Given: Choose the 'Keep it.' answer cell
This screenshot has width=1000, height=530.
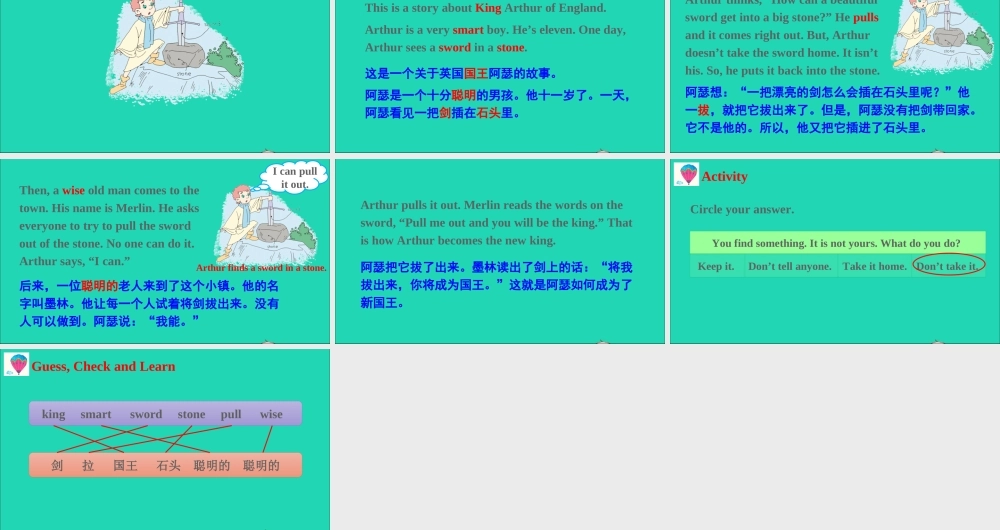Looking at the screenshot, I should pos(716,266).
